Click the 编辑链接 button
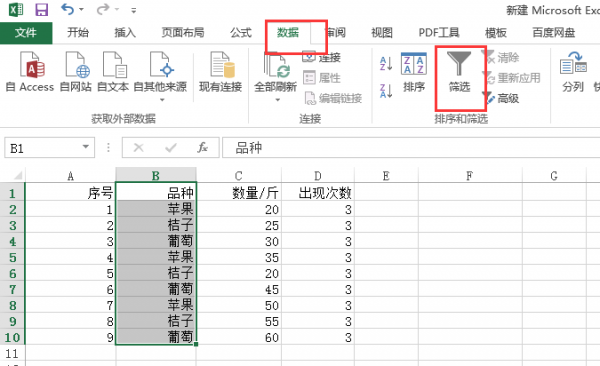The width and height of the screenshot is (600, 366). click(x=333, y=98)
